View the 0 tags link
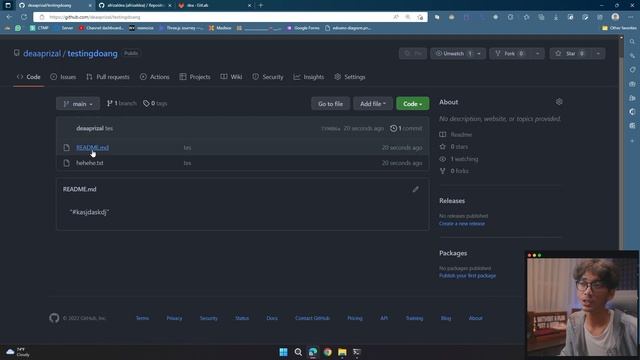 click(155, 103)
